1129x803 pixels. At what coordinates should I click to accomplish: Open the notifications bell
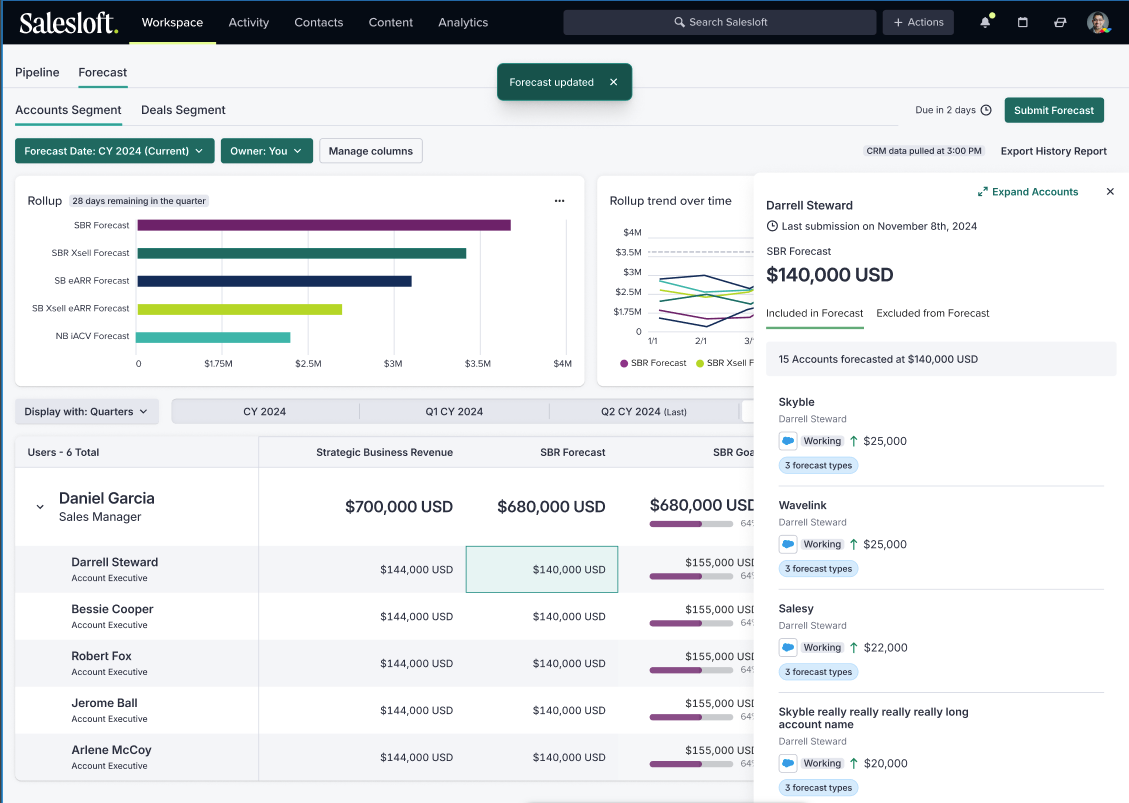point(985,22)
